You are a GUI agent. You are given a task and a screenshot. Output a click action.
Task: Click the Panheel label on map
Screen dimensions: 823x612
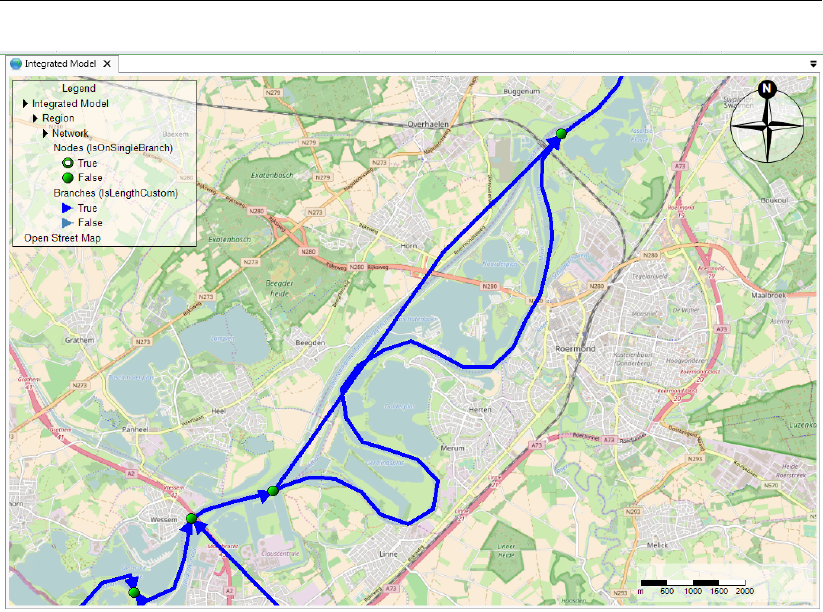(x=135, y=429)
